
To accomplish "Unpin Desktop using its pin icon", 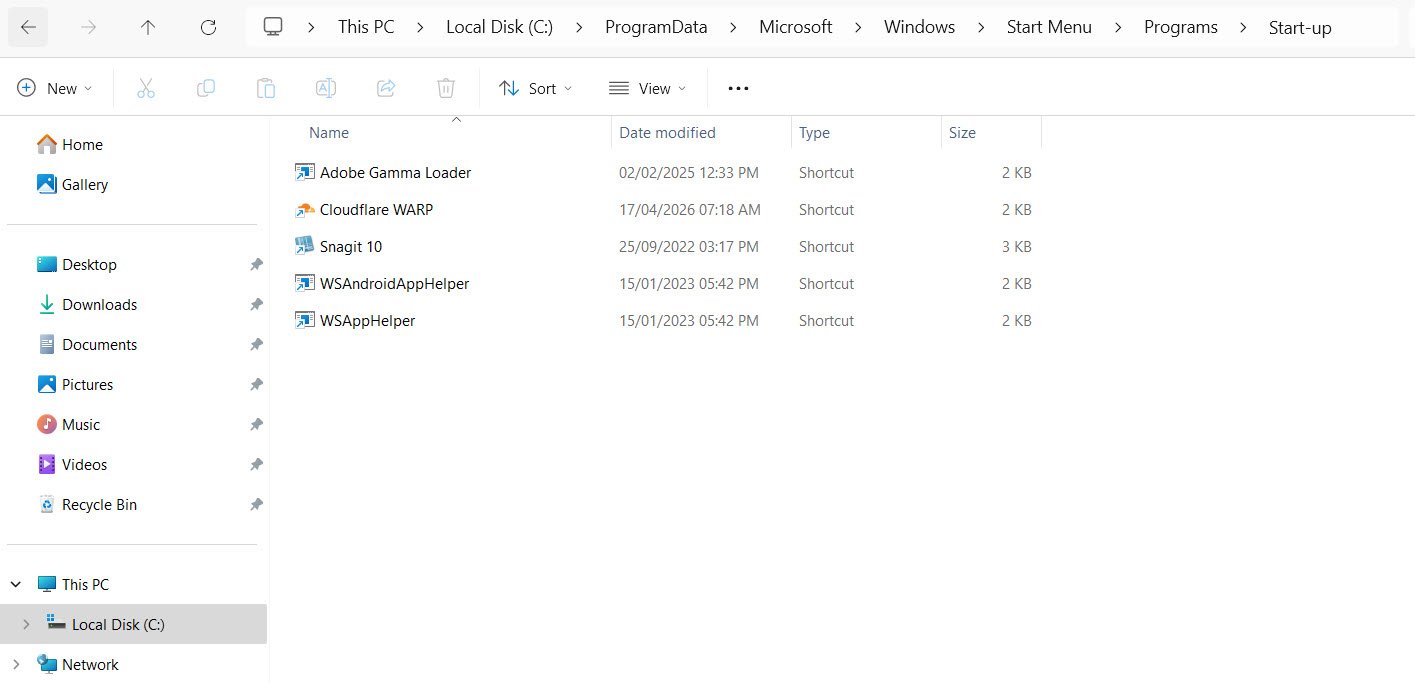I will coord(256,264).
